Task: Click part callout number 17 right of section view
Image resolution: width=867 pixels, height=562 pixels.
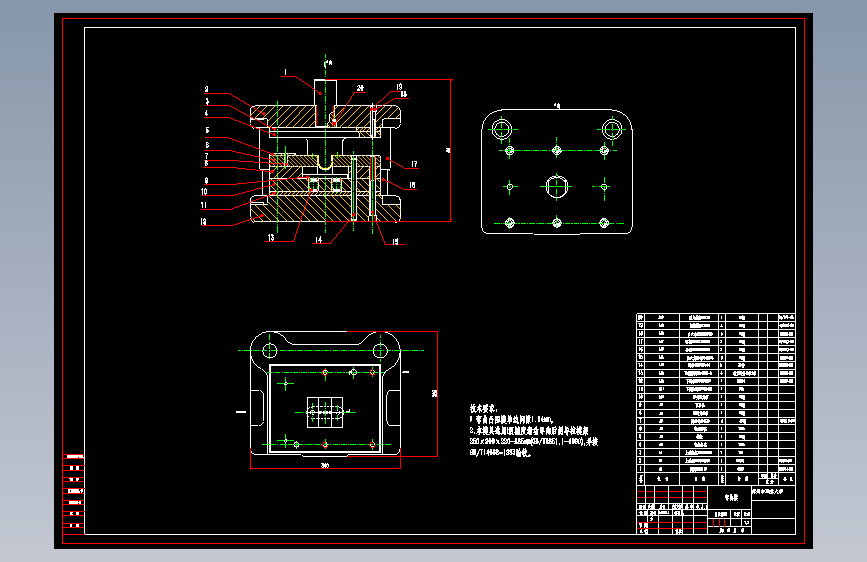Action: [x=414, y=164]
